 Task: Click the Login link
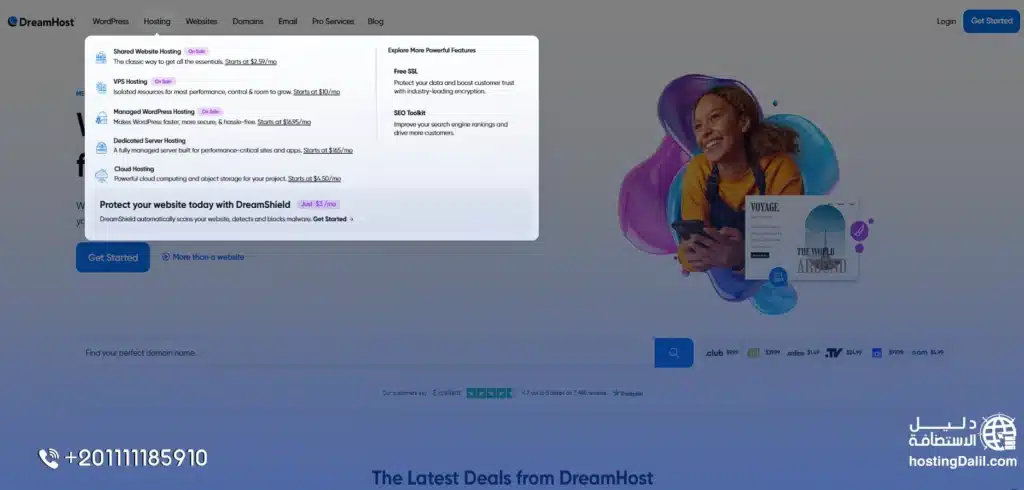click(x=946, y=21)
